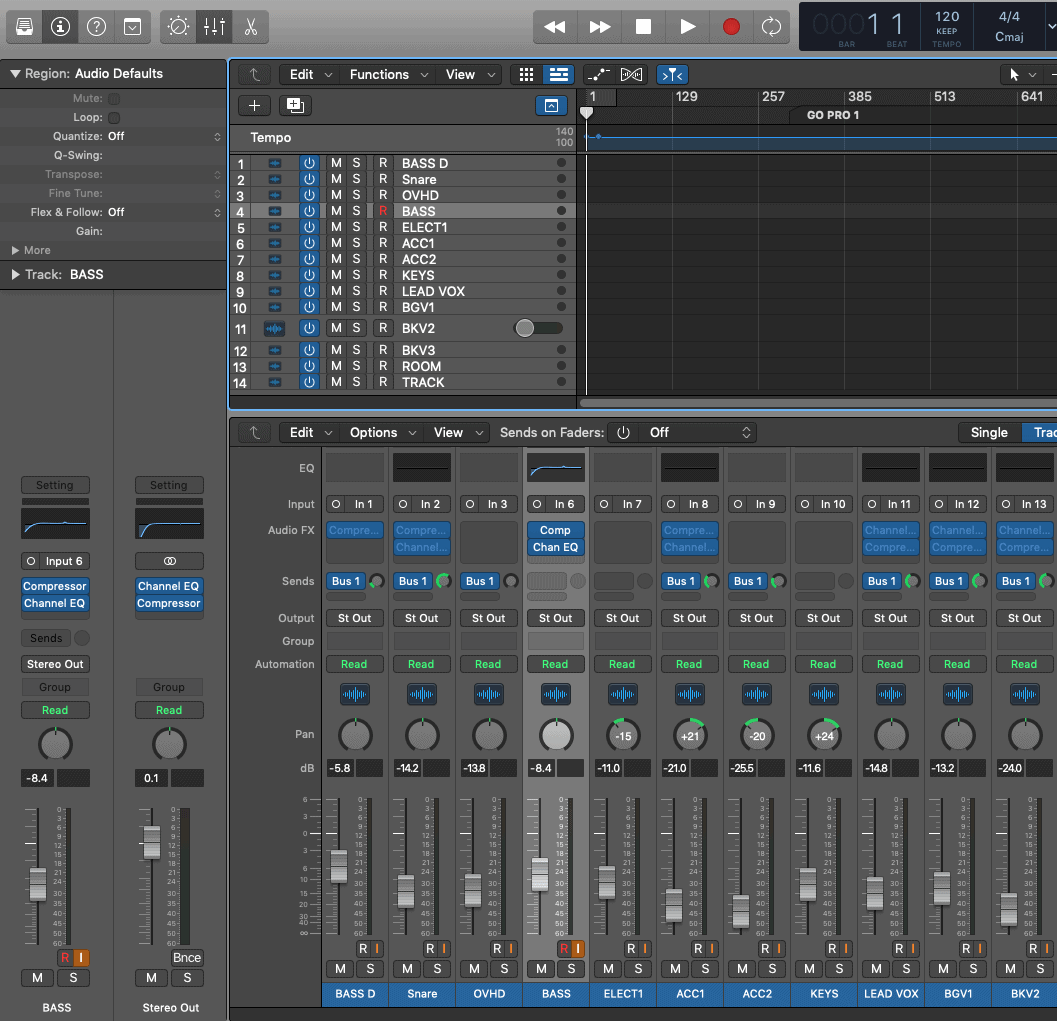Mute the Snare track
This screenshot has height=1021, width=1057.
[x=337, y=178]
